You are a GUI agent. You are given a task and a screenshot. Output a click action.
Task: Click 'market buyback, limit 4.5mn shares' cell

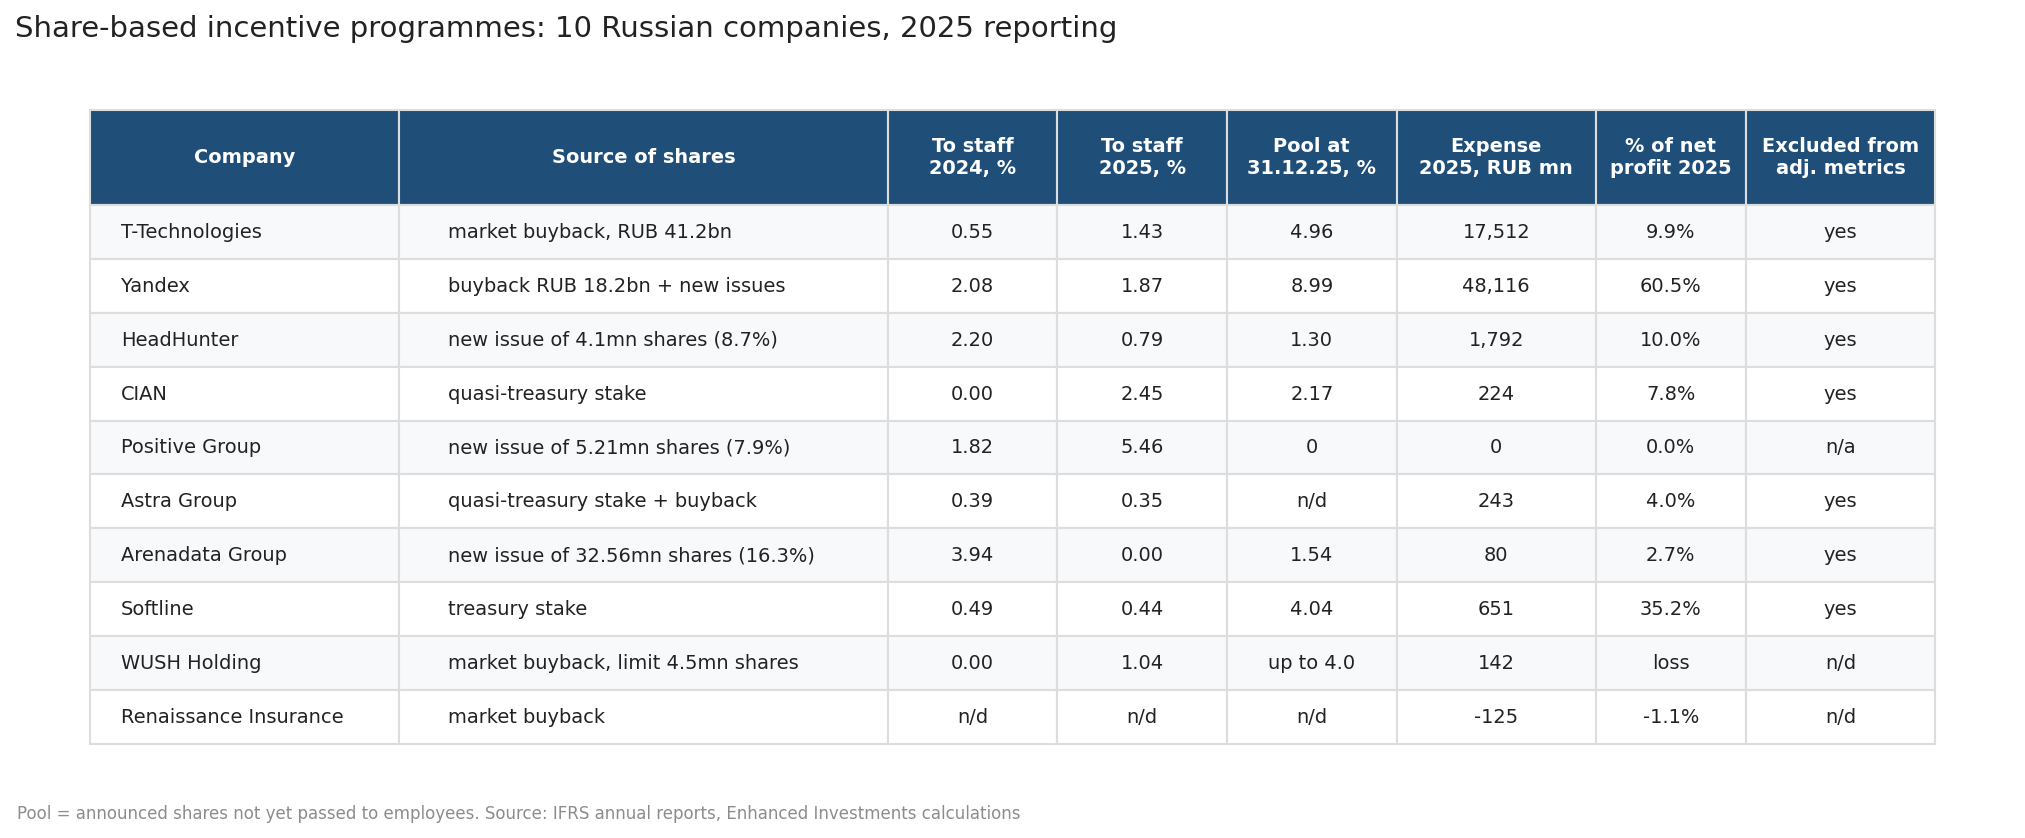[x=643, y=663]
